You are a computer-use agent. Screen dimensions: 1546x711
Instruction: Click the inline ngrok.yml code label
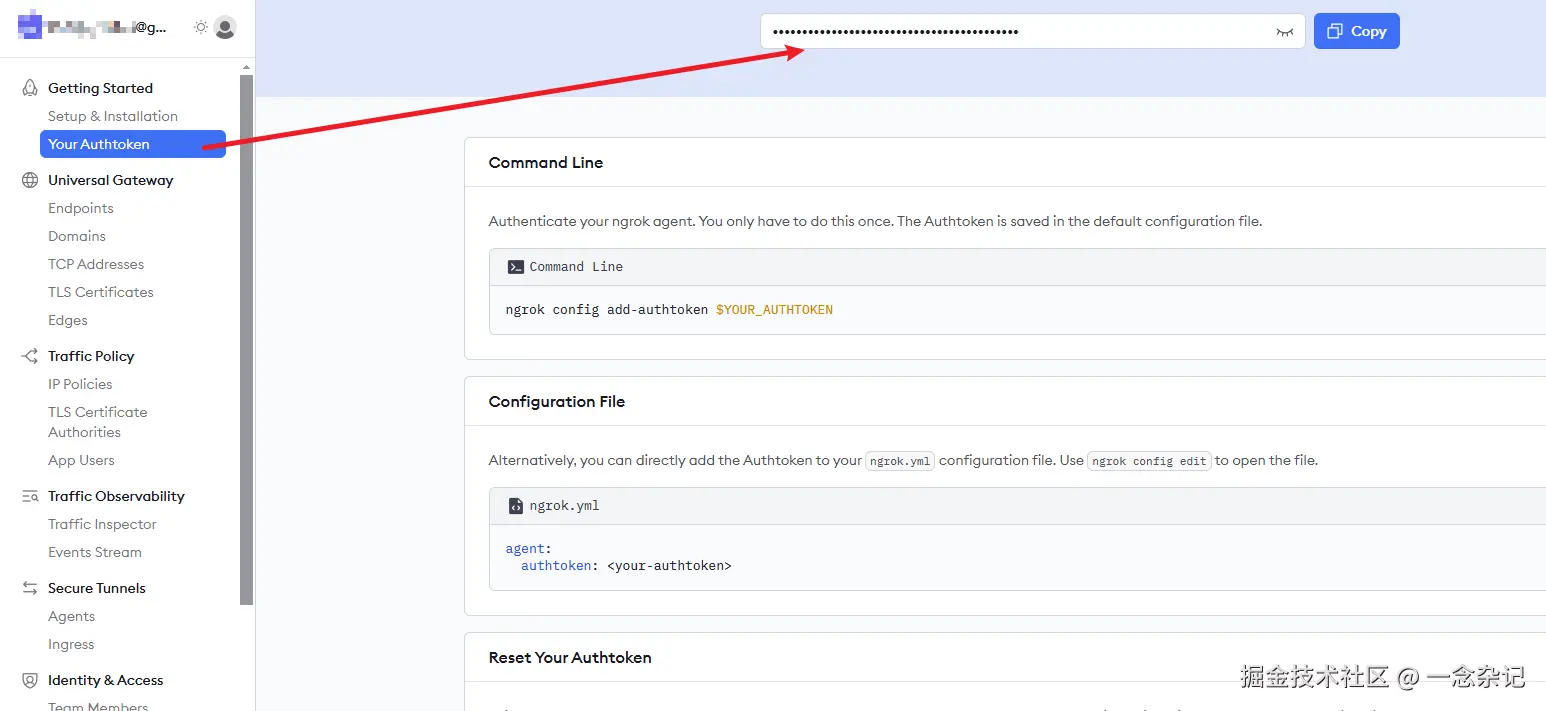point(900,461)
